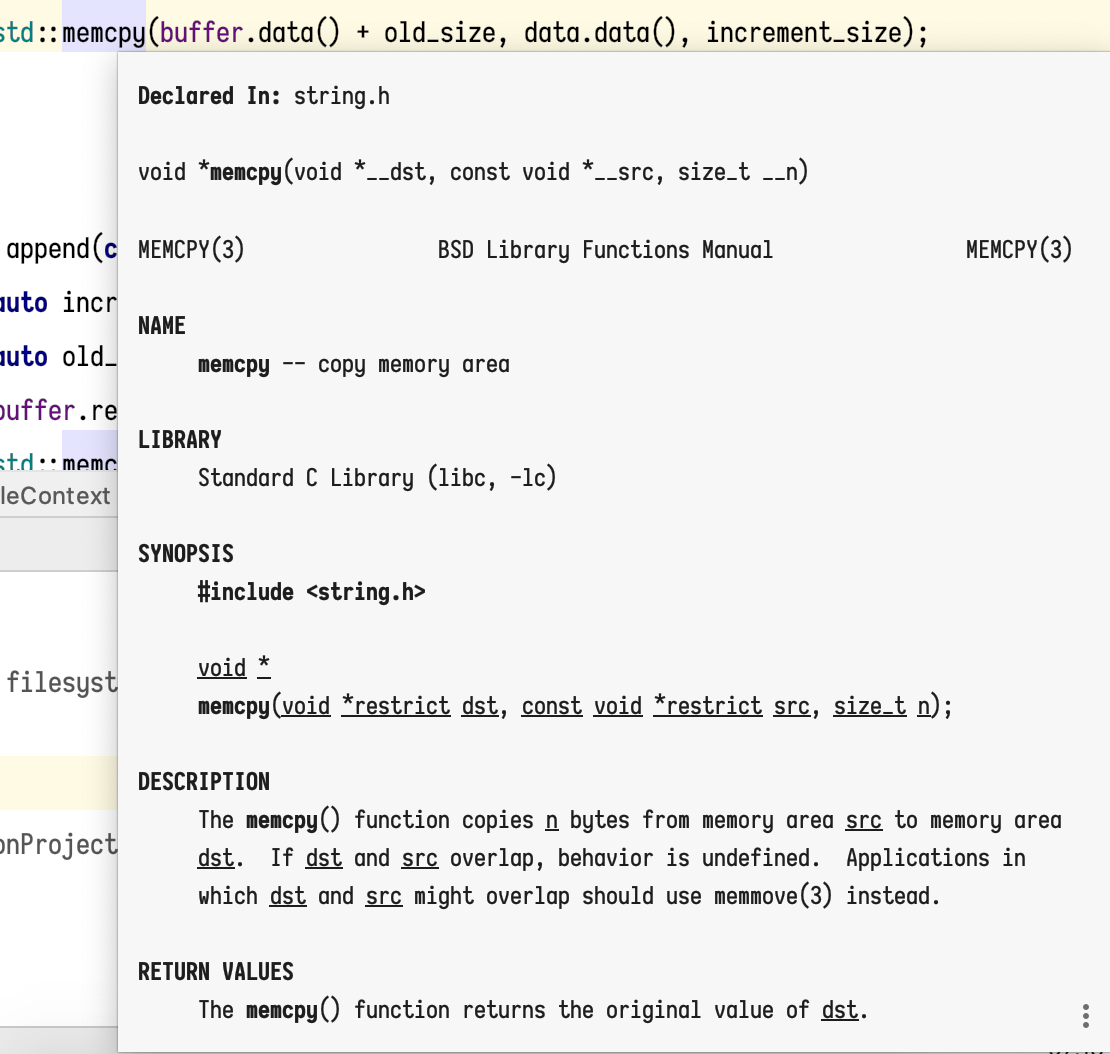Click string.h in the Declared In line
This screenshot has width=1110, height=1054.
point(341,96)
